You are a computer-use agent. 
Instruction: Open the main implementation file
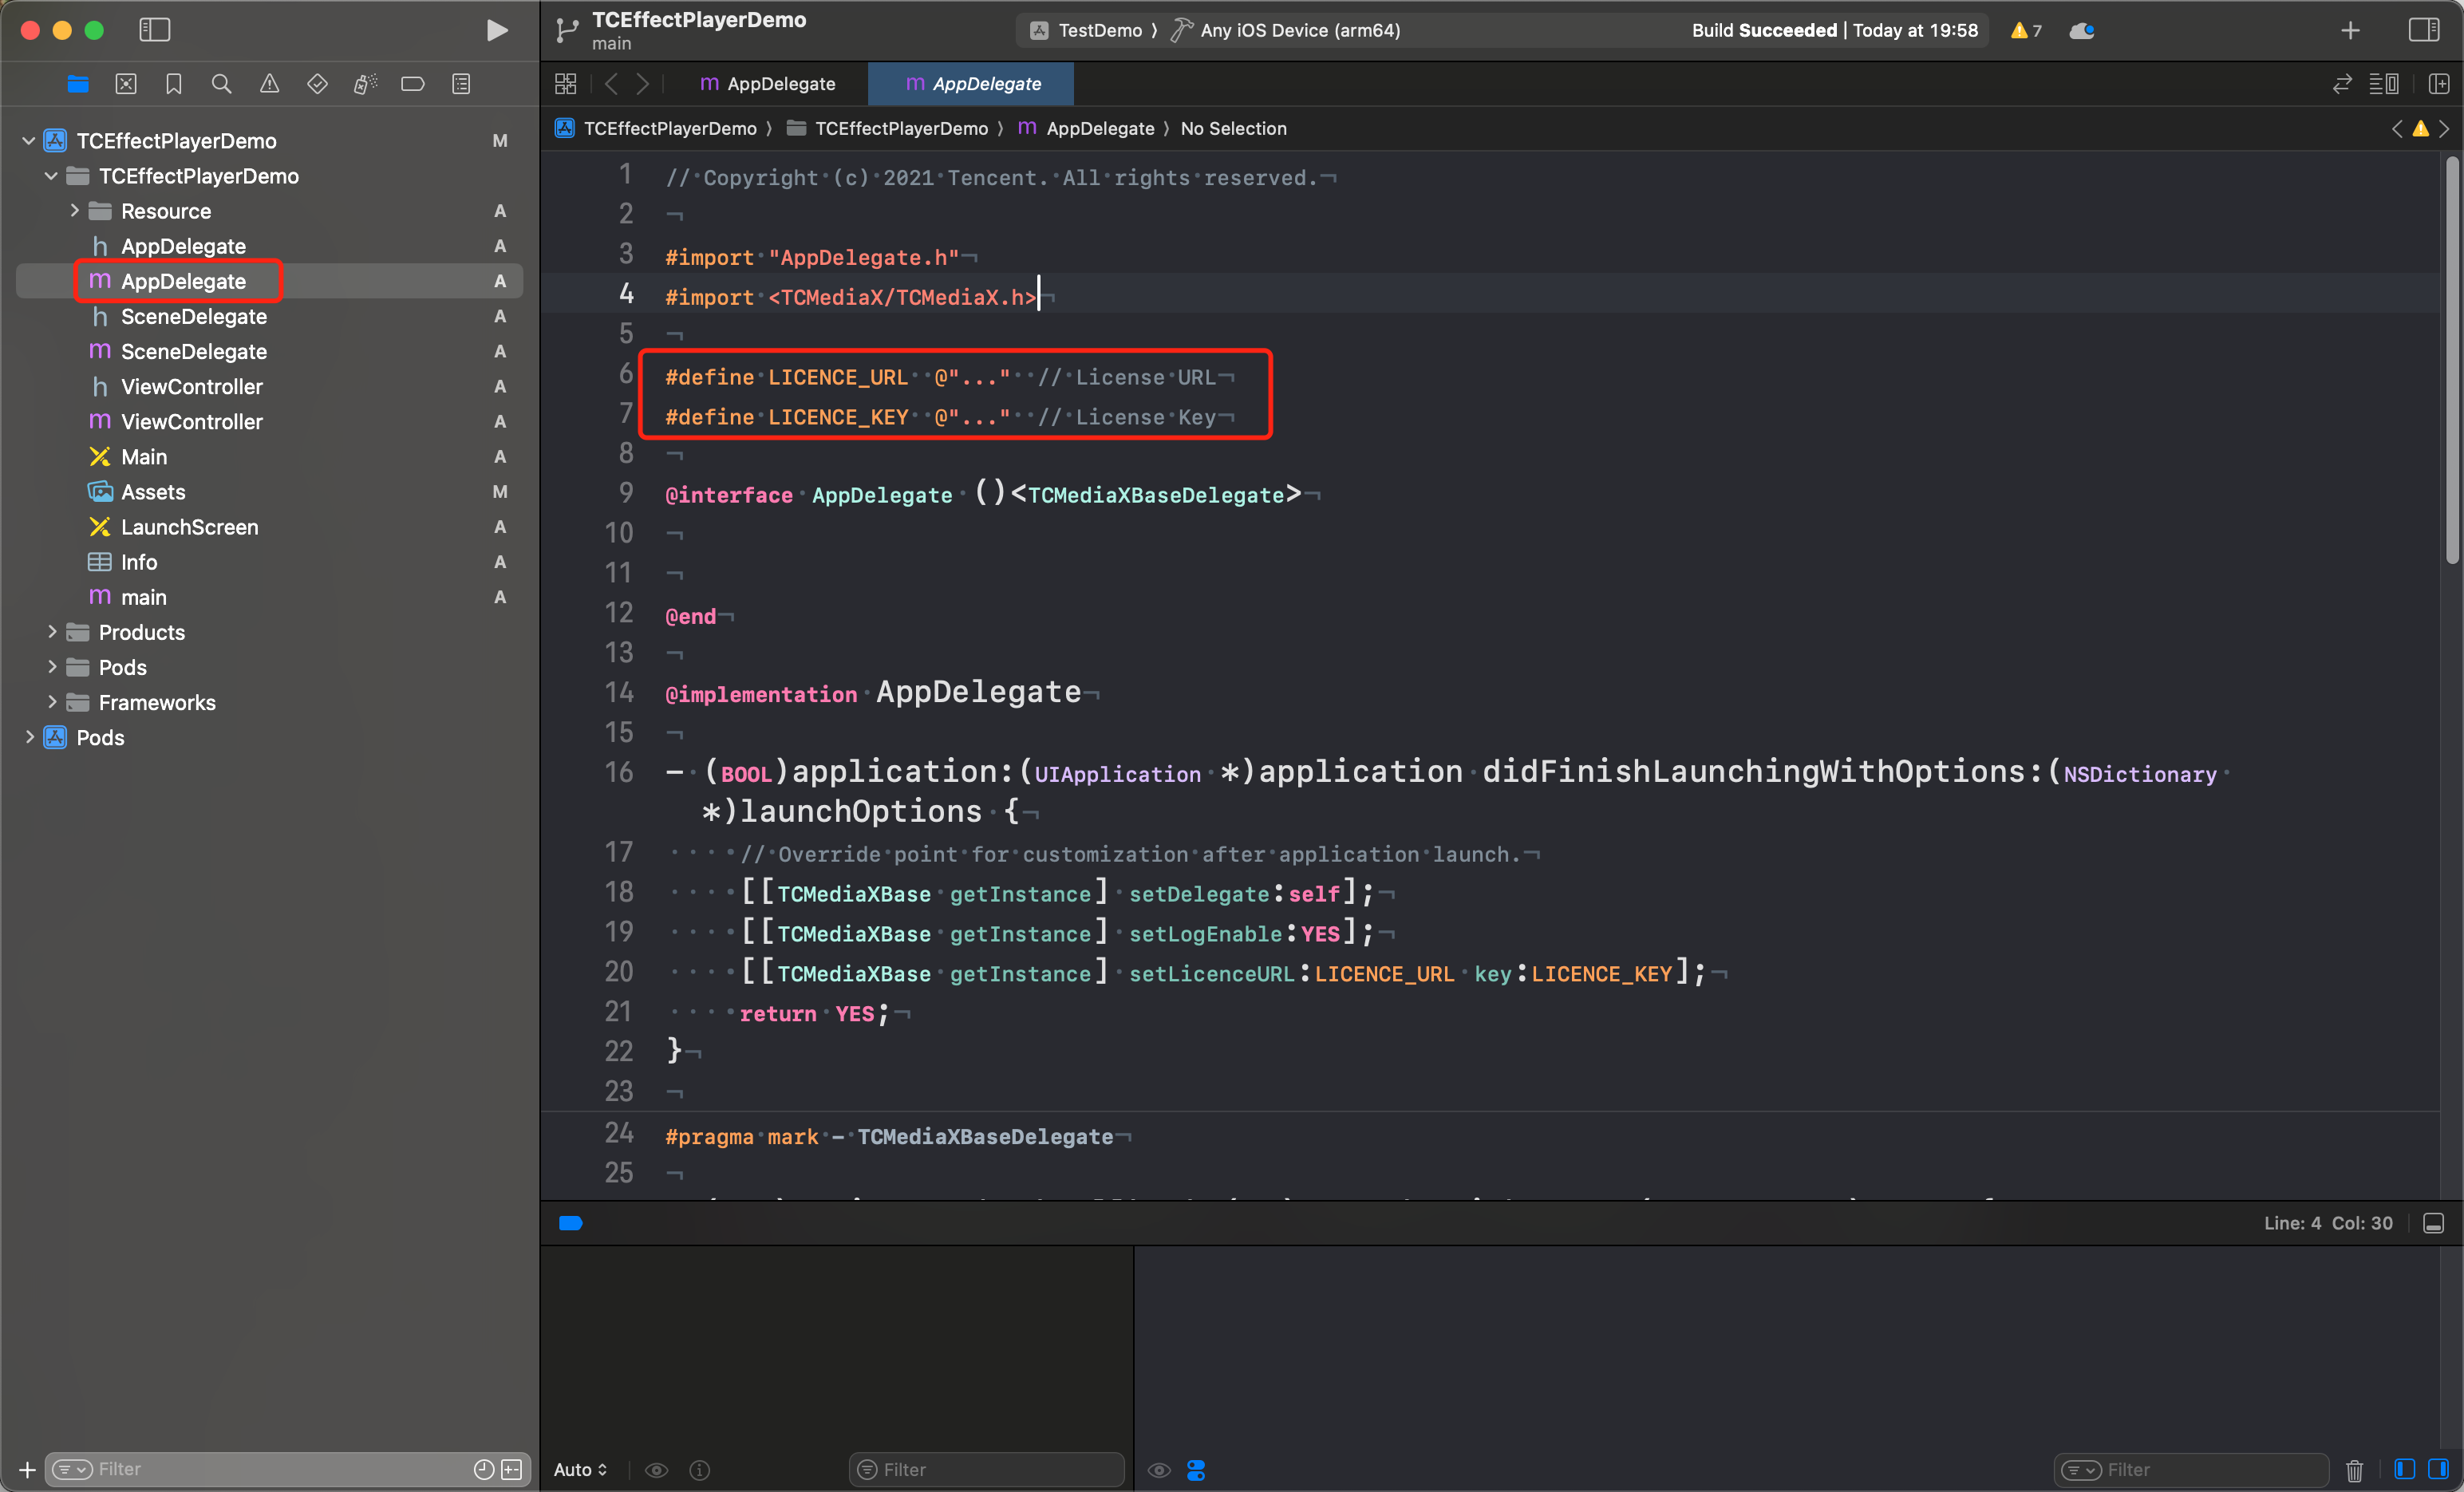(x=270, y=597)
